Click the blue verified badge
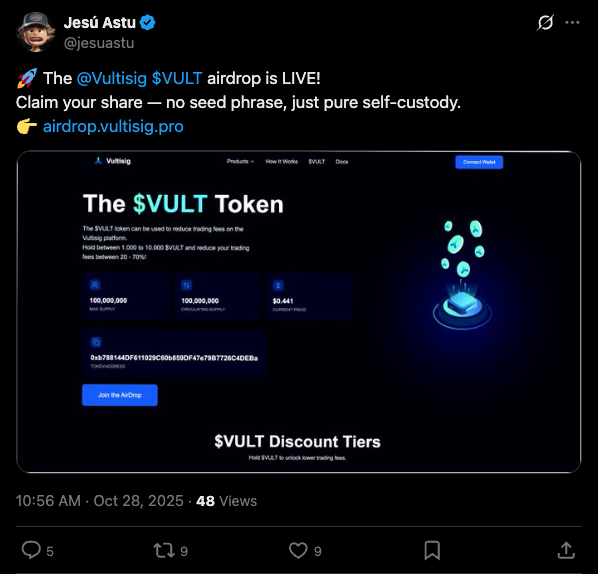This screenshot has height=574, width=598. [x=147, y=23]
